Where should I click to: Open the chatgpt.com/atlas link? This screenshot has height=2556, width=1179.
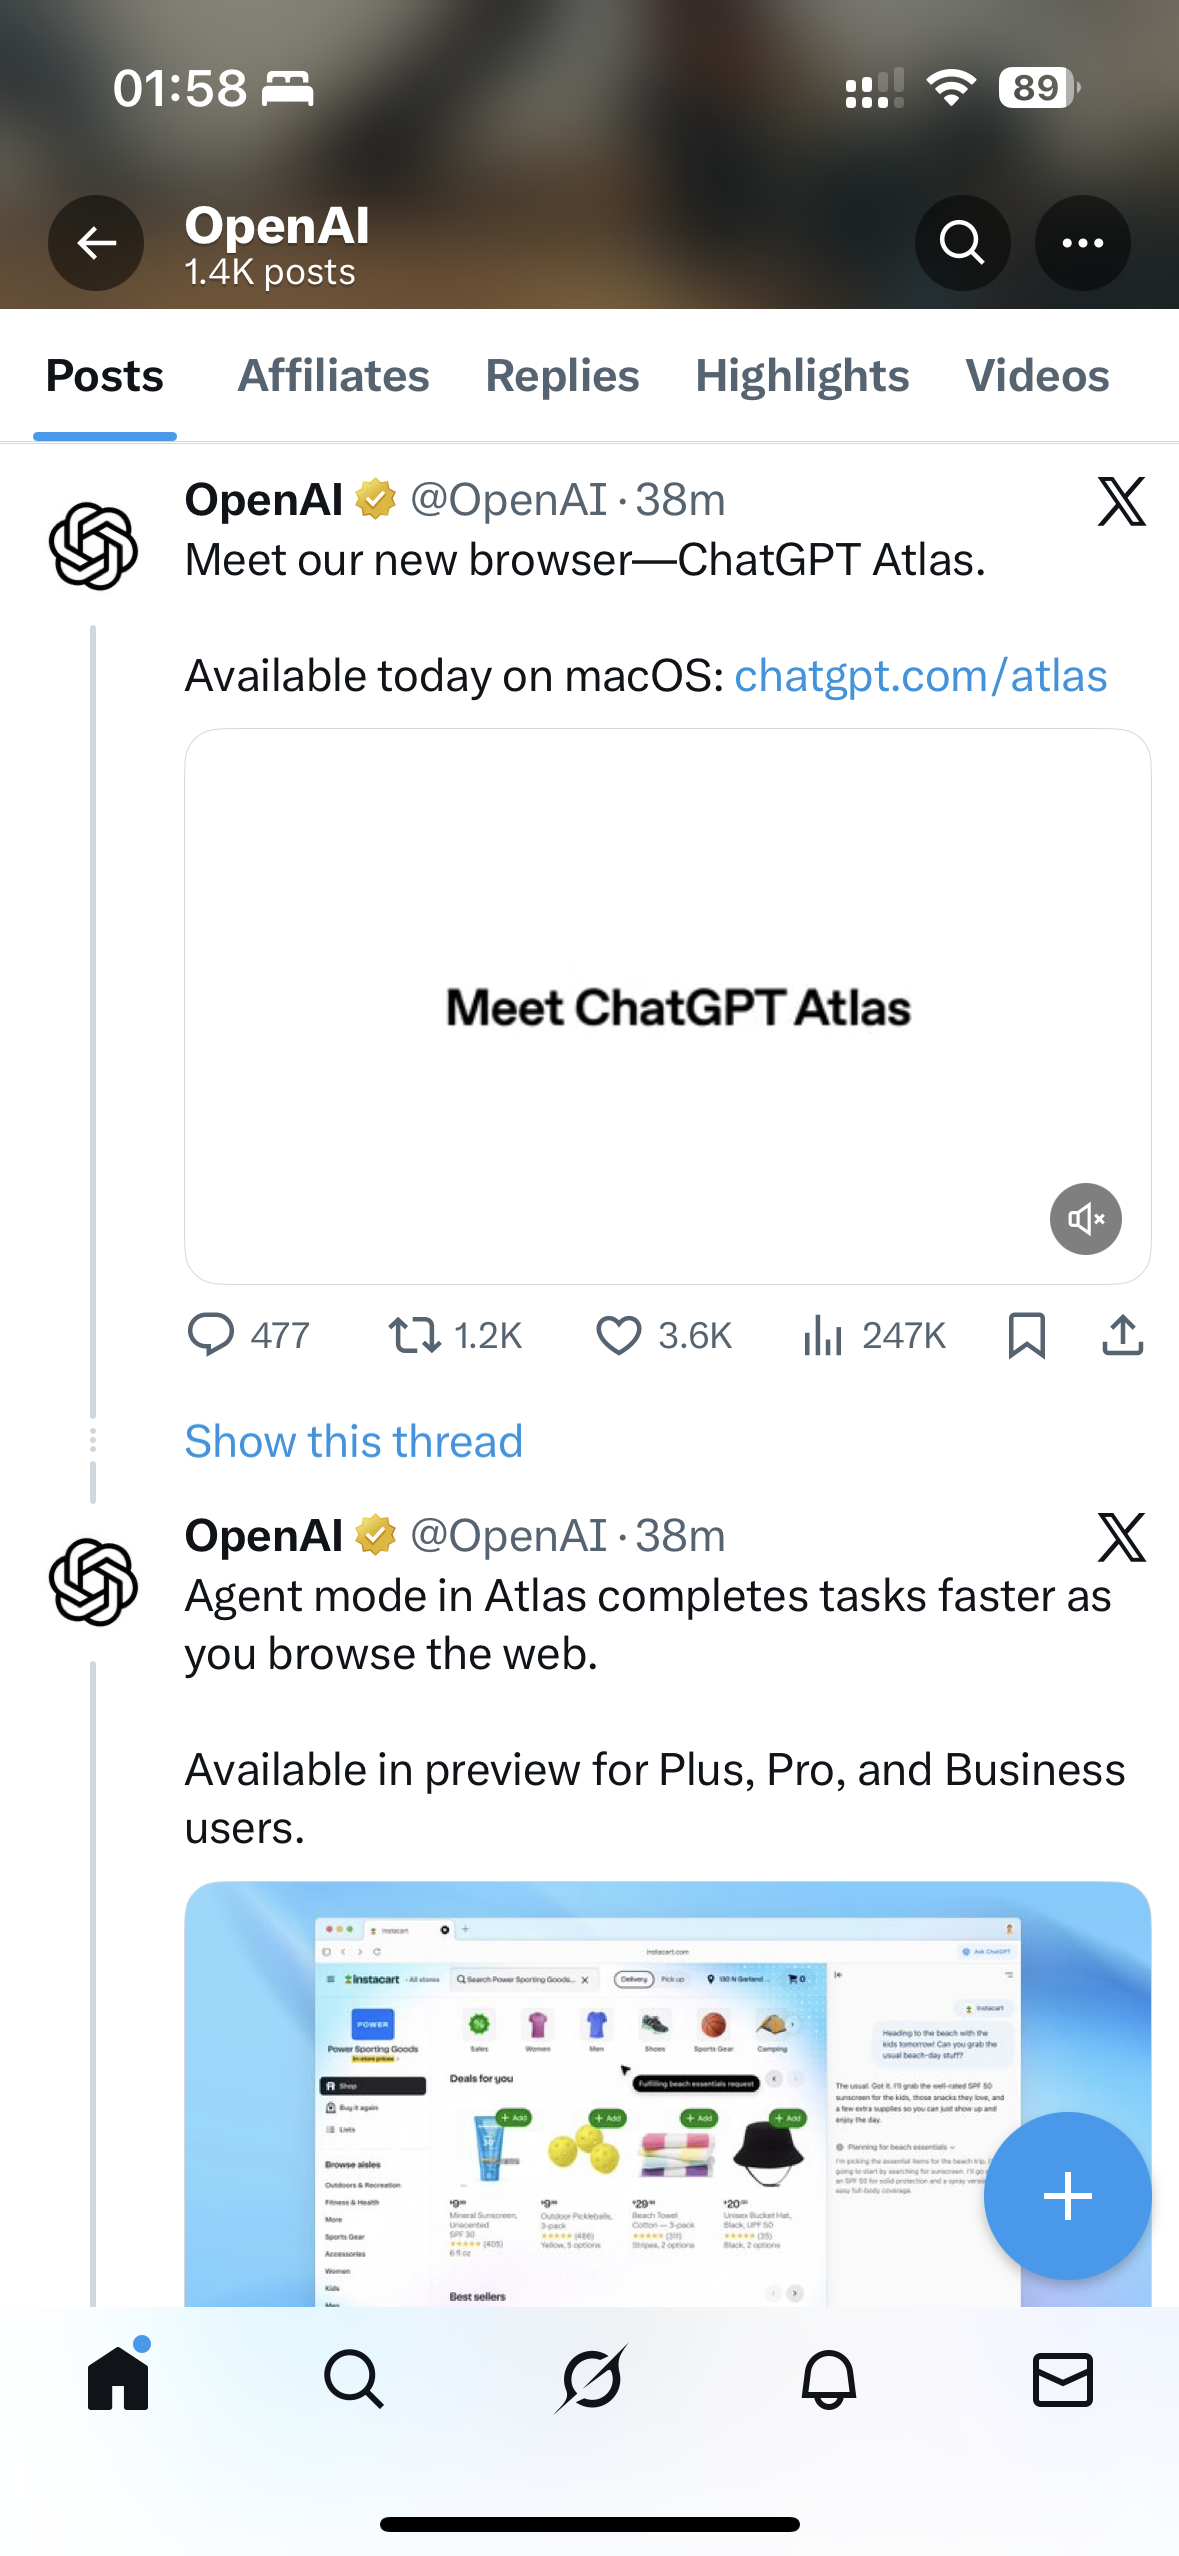[x=920, y=676]
